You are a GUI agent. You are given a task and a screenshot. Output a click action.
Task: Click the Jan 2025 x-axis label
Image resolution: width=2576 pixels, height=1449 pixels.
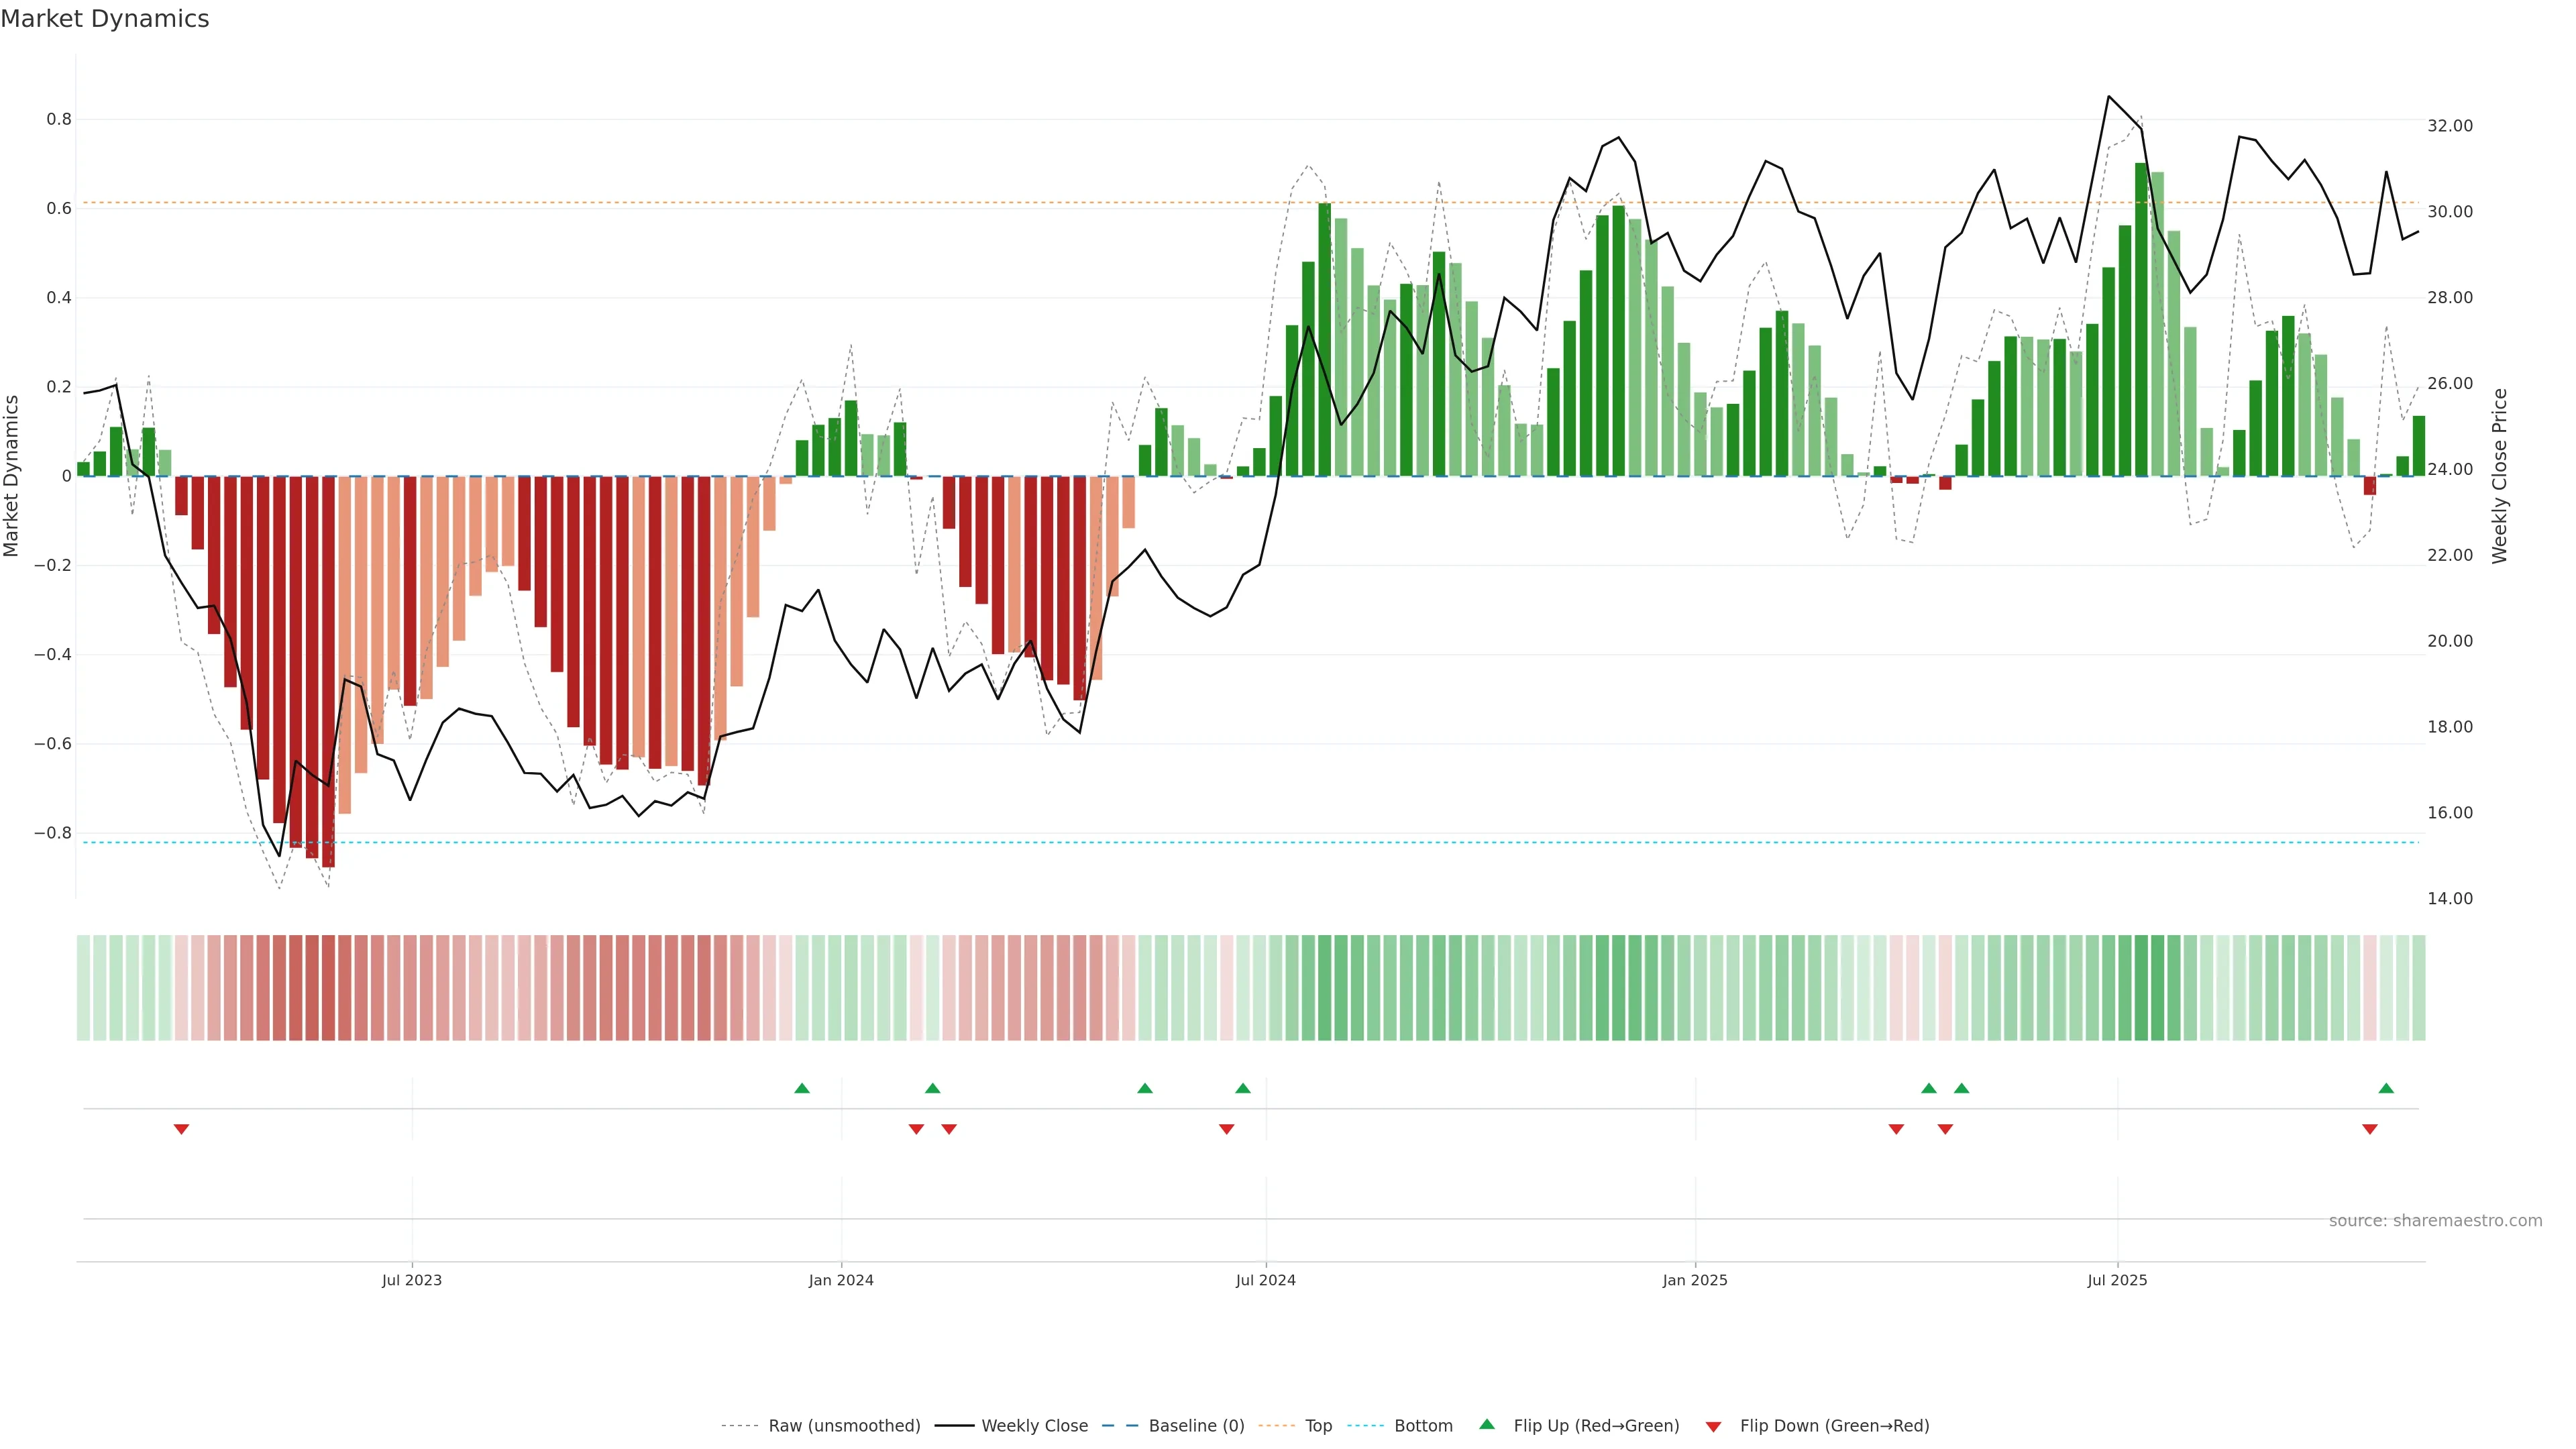[1694, 1280]
